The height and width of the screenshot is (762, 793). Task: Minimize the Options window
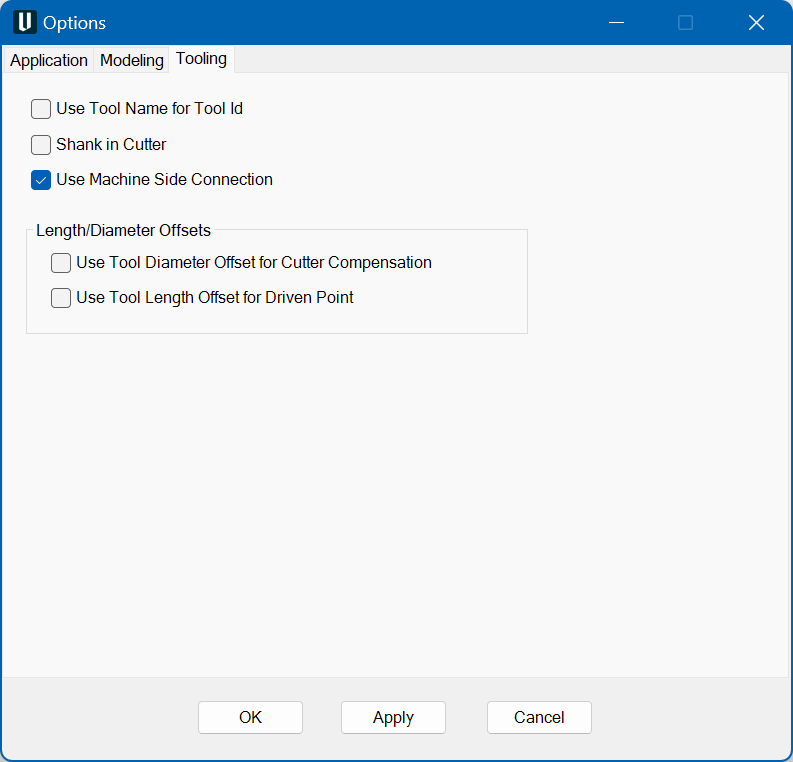616,22
